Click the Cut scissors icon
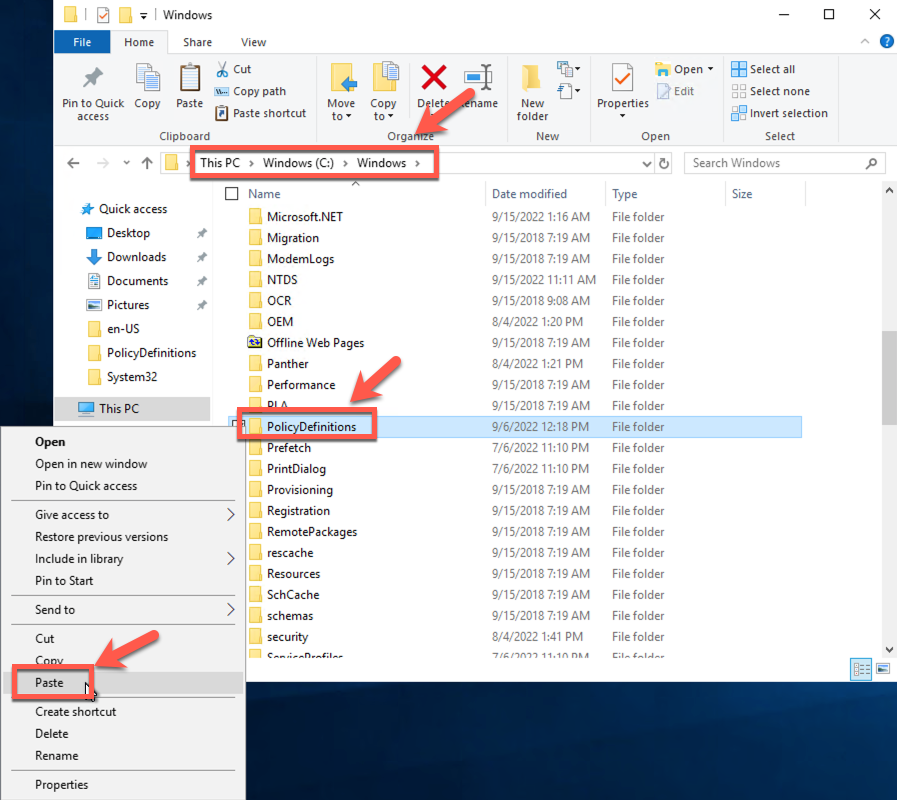The image size is (897, 800). pos(222,69)
